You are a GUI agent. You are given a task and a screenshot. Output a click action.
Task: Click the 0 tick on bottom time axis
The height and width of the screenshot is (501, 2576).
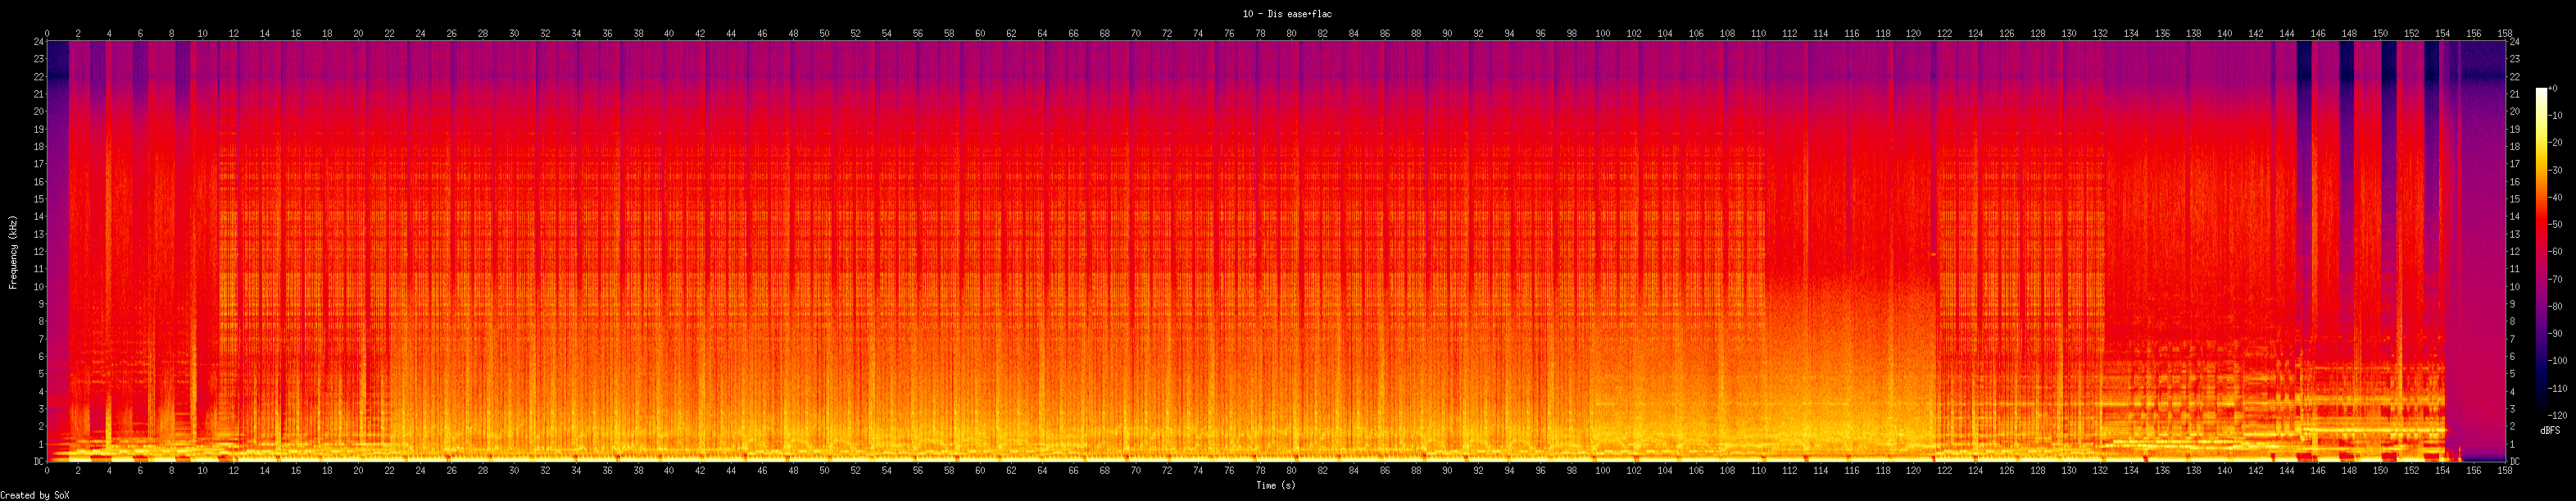point(47,469)
